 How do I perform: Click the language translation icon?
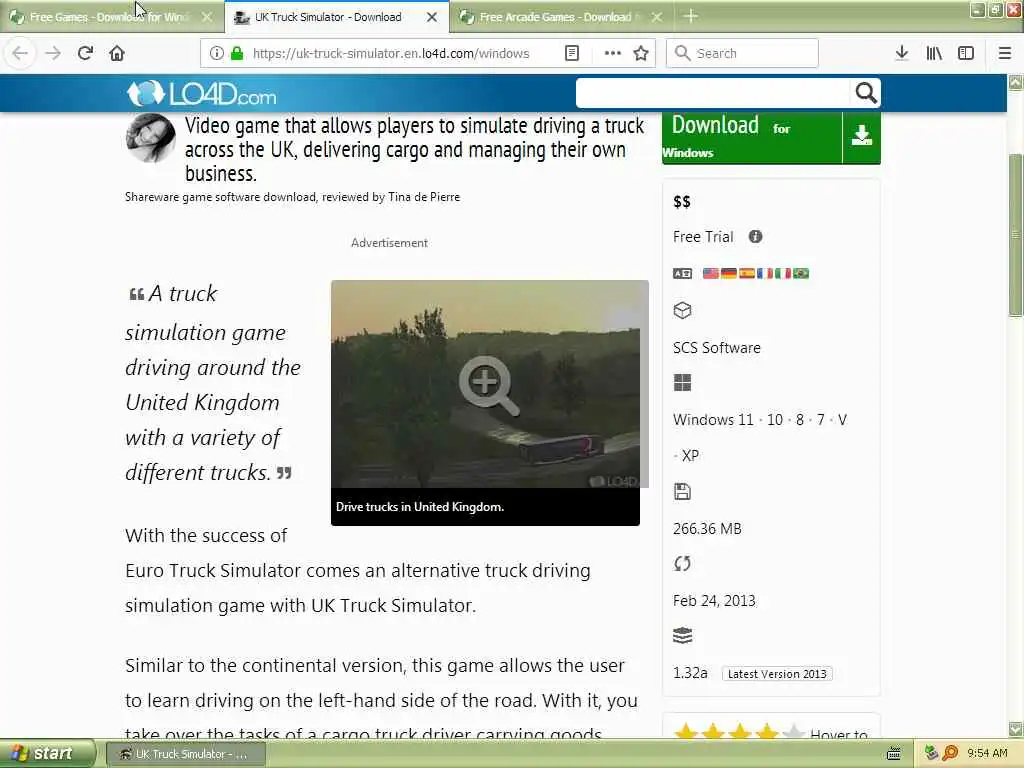[x=682, y=274]
